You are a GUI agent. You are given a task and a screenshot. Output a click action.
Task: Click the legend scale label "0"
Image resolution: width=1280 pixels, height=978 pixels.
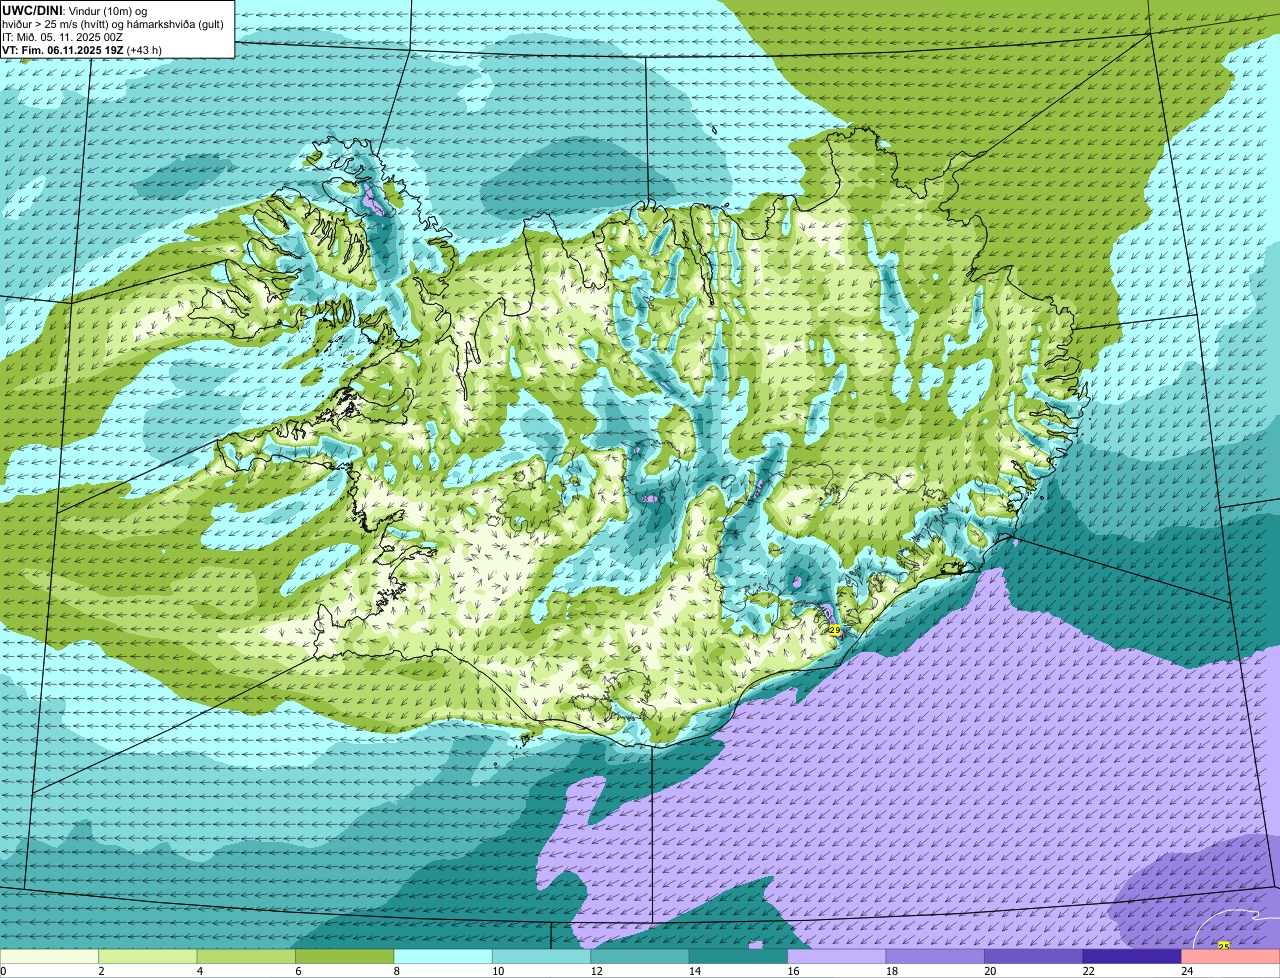coord(3,971)
